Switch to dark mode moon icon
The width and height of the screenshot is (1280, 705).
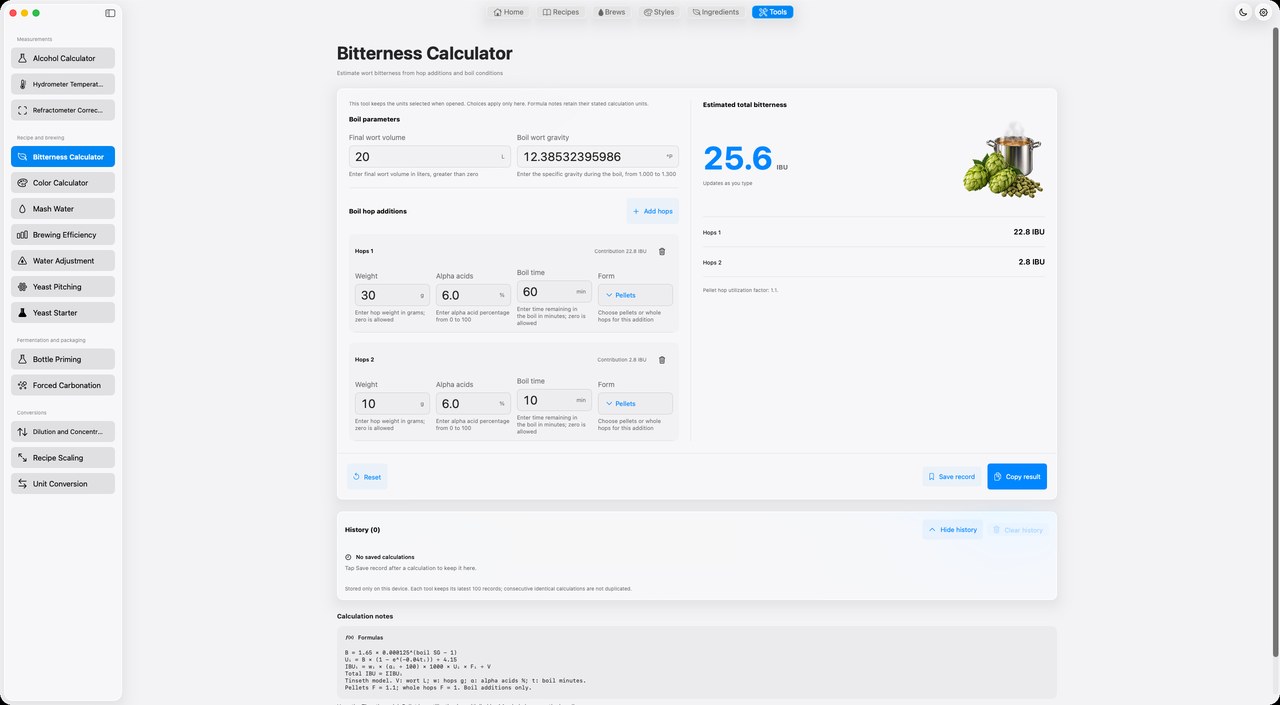pos(1243,12)
